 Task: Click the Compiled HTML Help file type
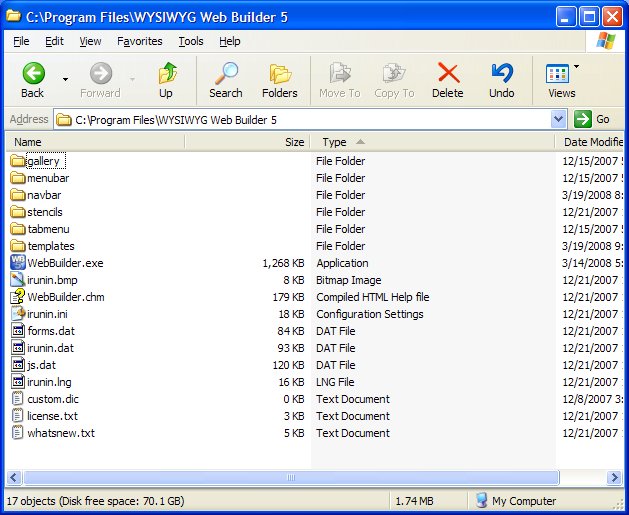[373, 297]
